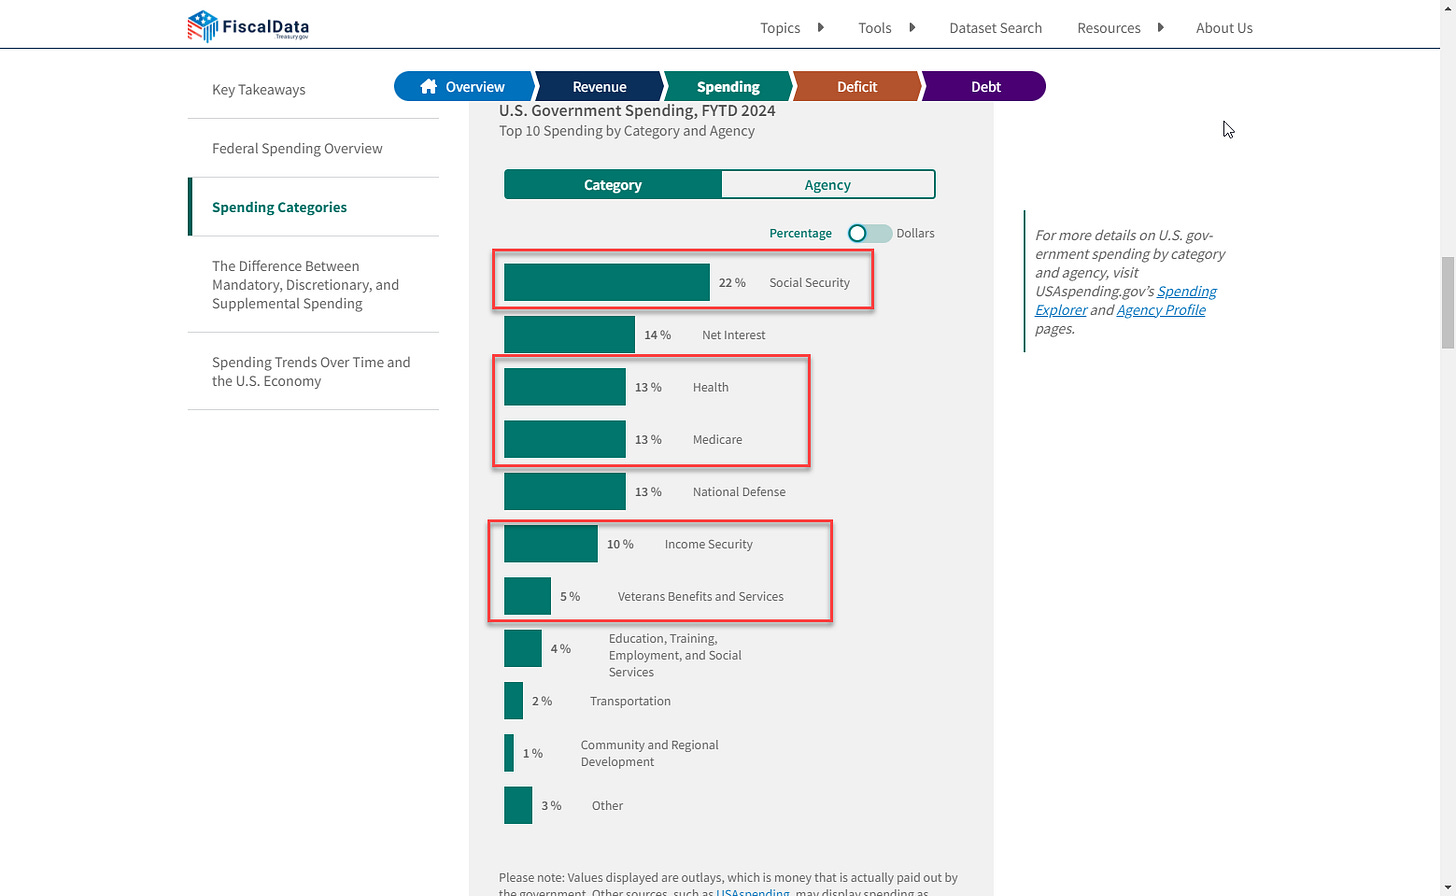Click the FiscalData logo icon
This screenshot has width=1456, height=896.
click(x=202, y=26)
